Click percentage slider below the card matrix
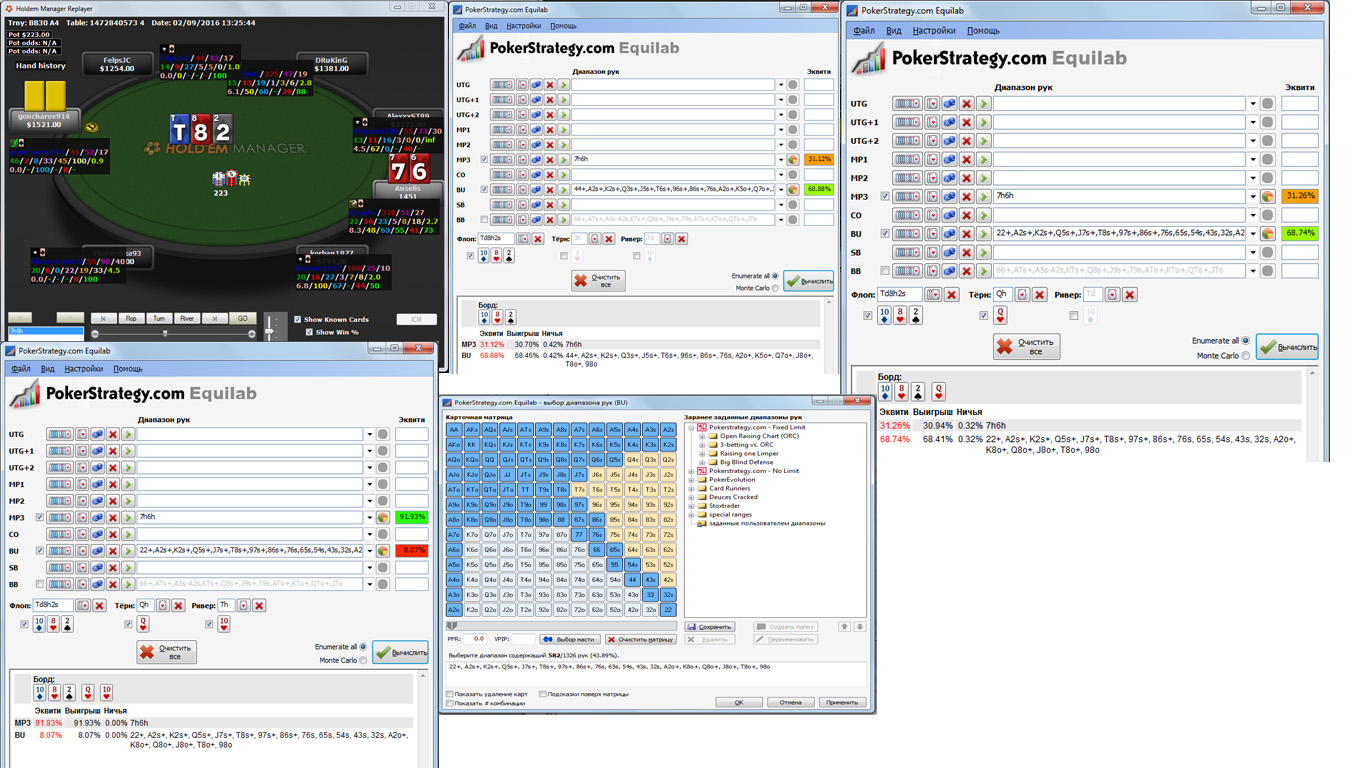 pos(562,626)
